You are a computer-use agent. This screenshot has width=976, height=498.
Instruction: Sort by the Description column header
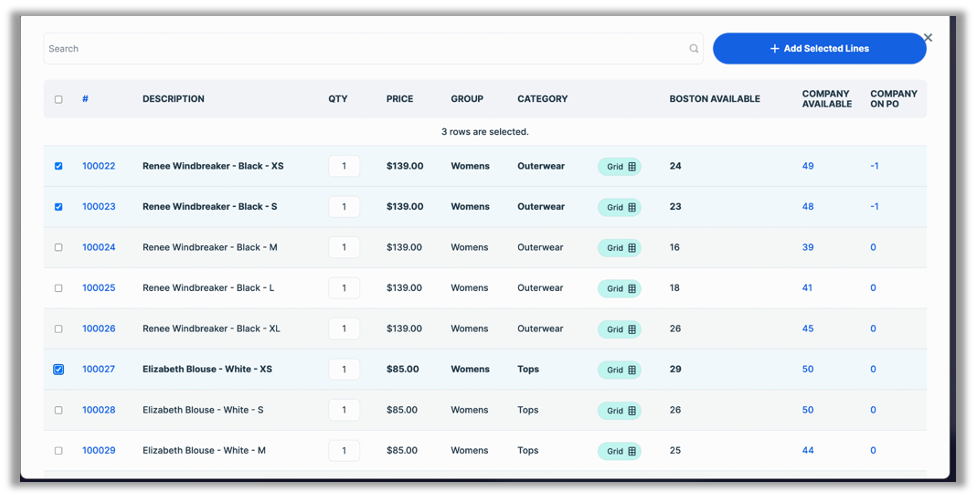pyautogui.click(x=173, y=99)
